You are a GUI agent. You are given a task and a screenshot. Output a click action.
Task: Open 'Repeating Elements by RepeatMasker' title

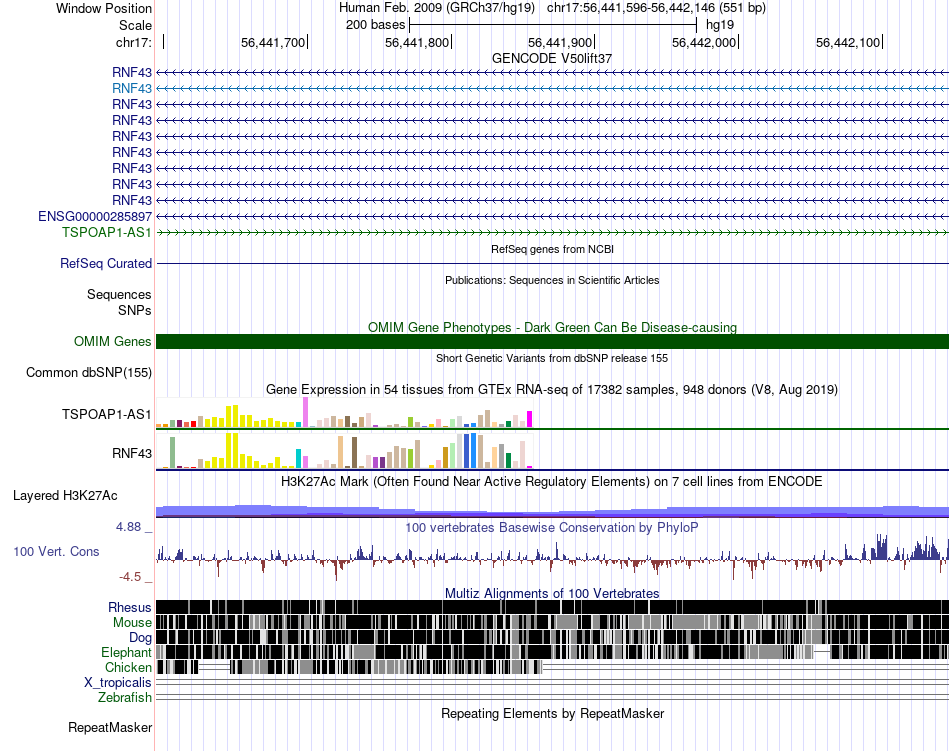[x=552, y=713]
